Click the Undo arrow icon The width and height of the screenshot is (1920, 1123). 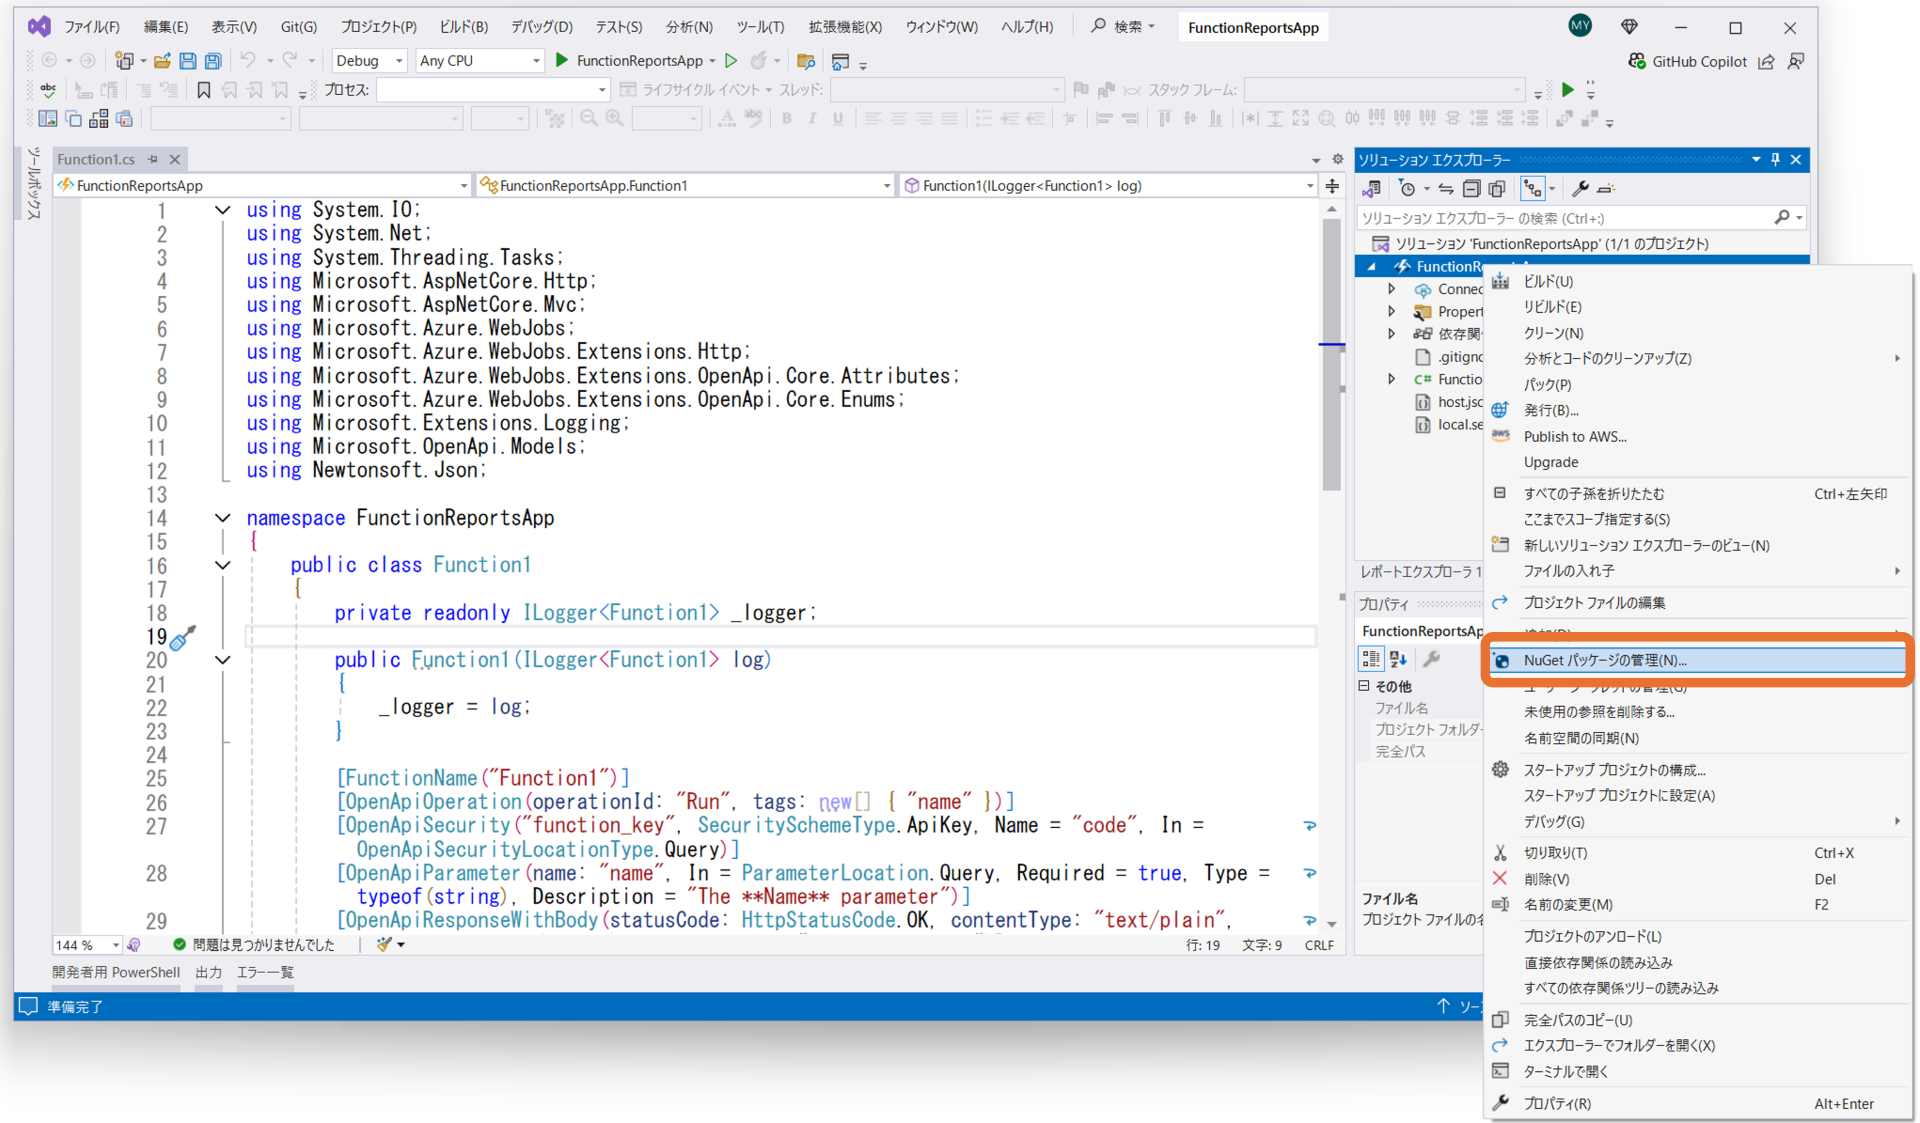pos(248,61)
